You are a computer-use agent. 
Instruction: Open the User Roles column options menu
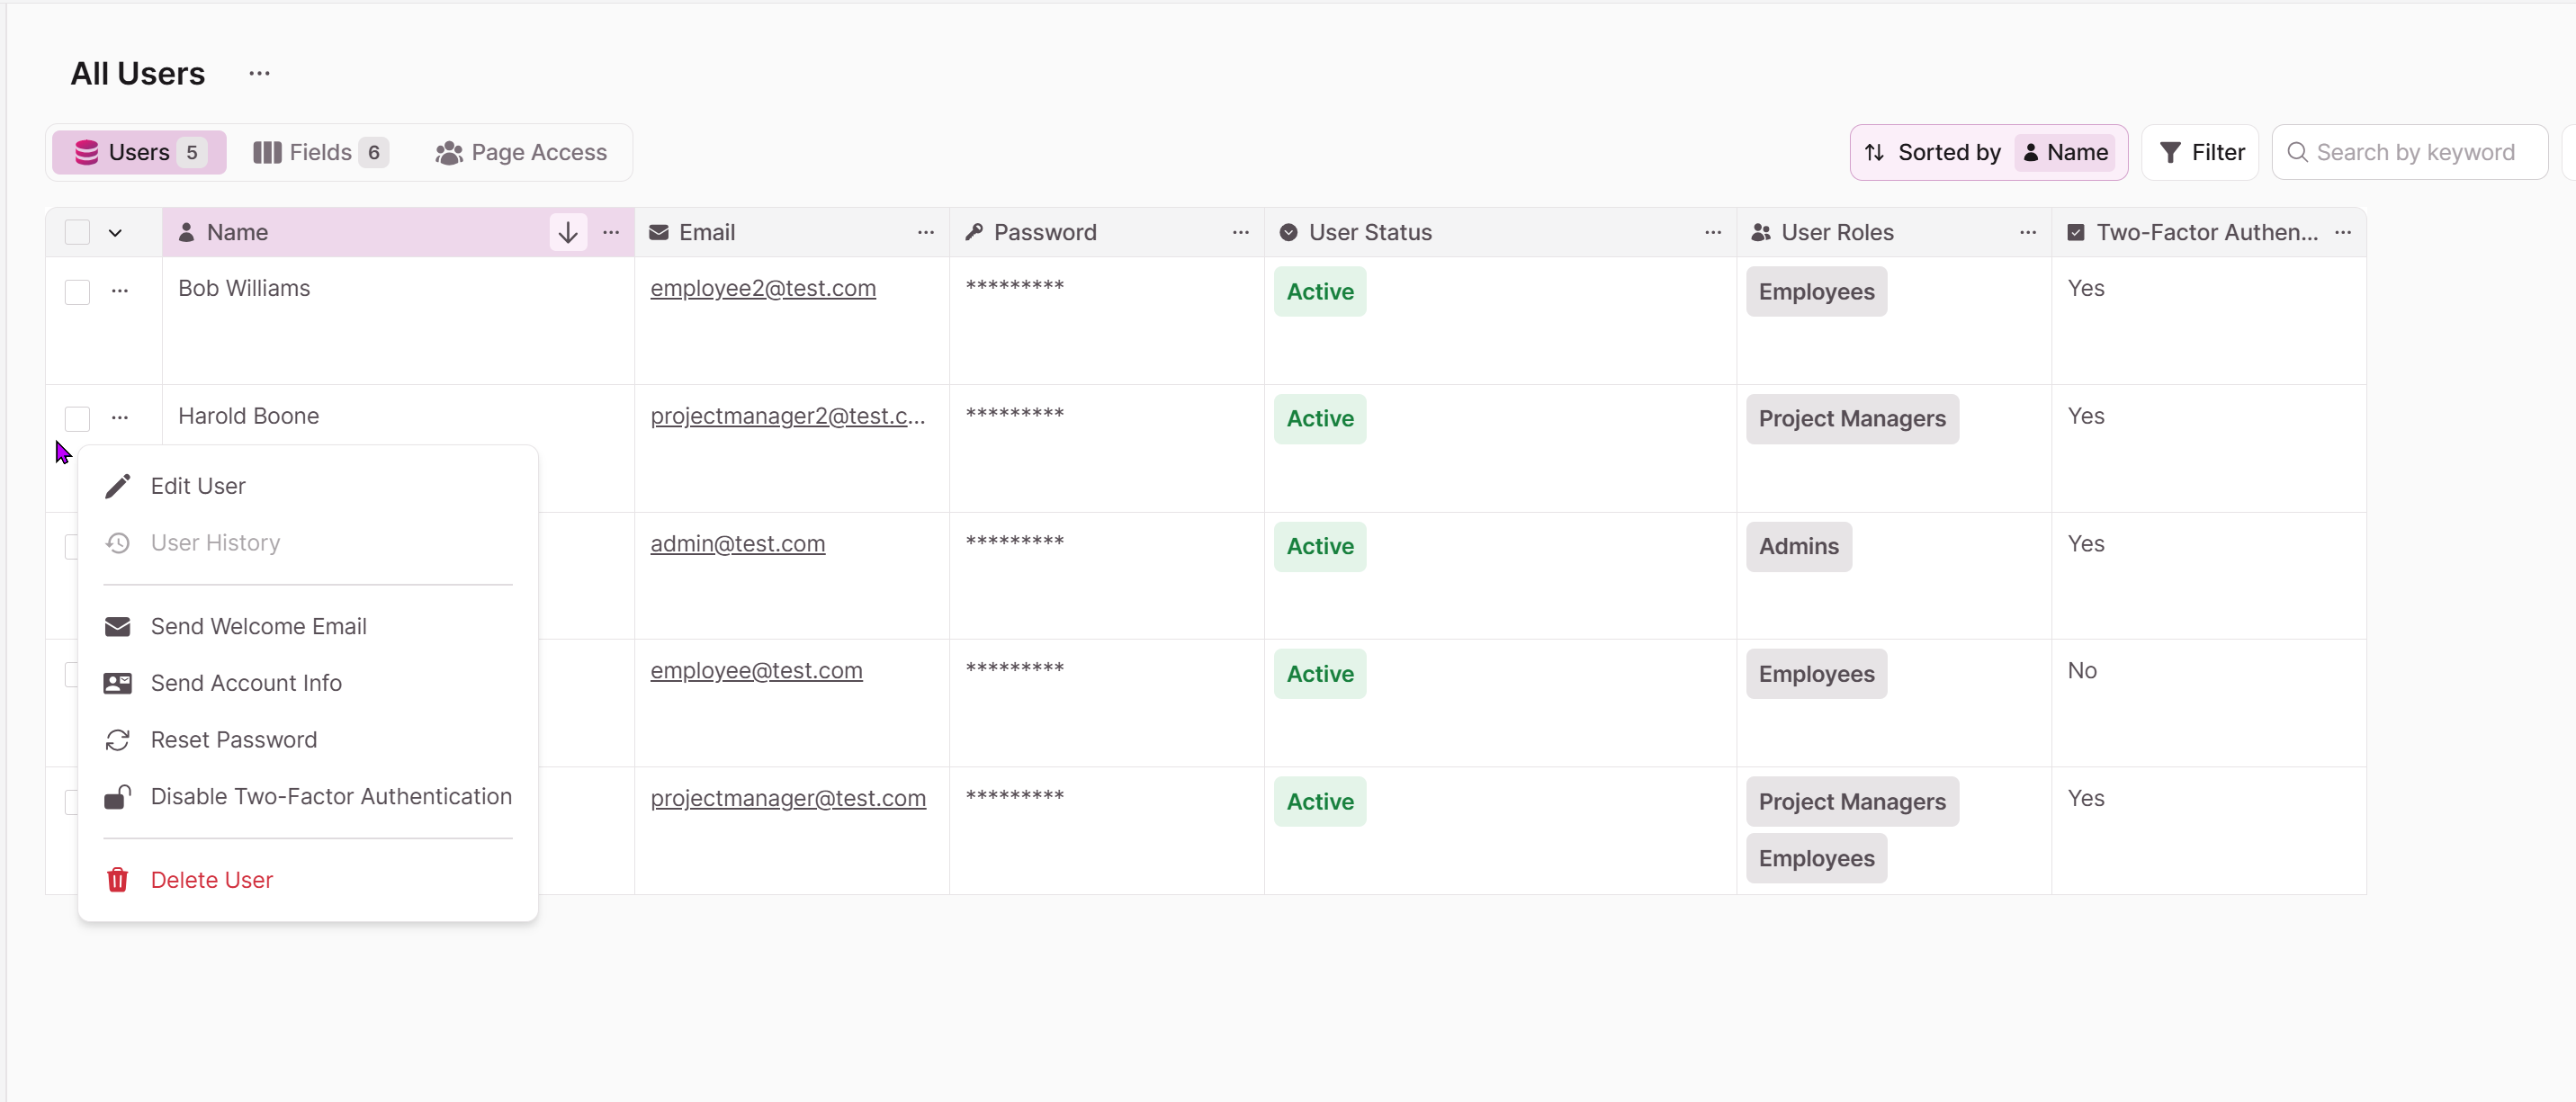tap(2027, 232)
